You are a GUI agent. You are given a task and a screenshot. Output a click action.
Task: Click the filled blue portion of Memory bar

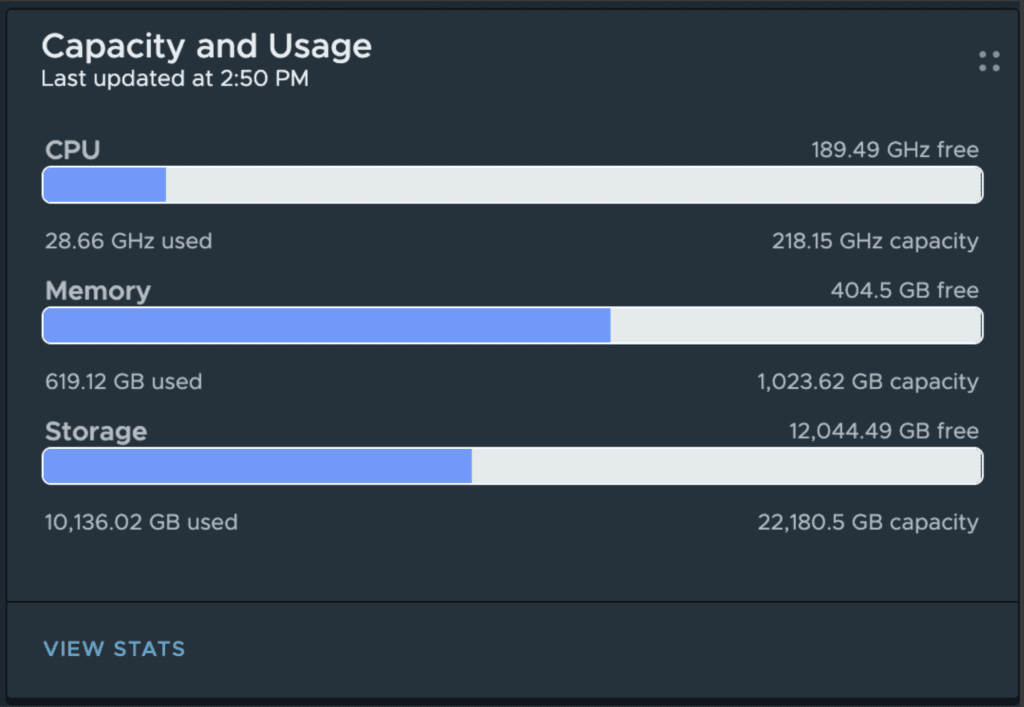click(x=326, y=325)
